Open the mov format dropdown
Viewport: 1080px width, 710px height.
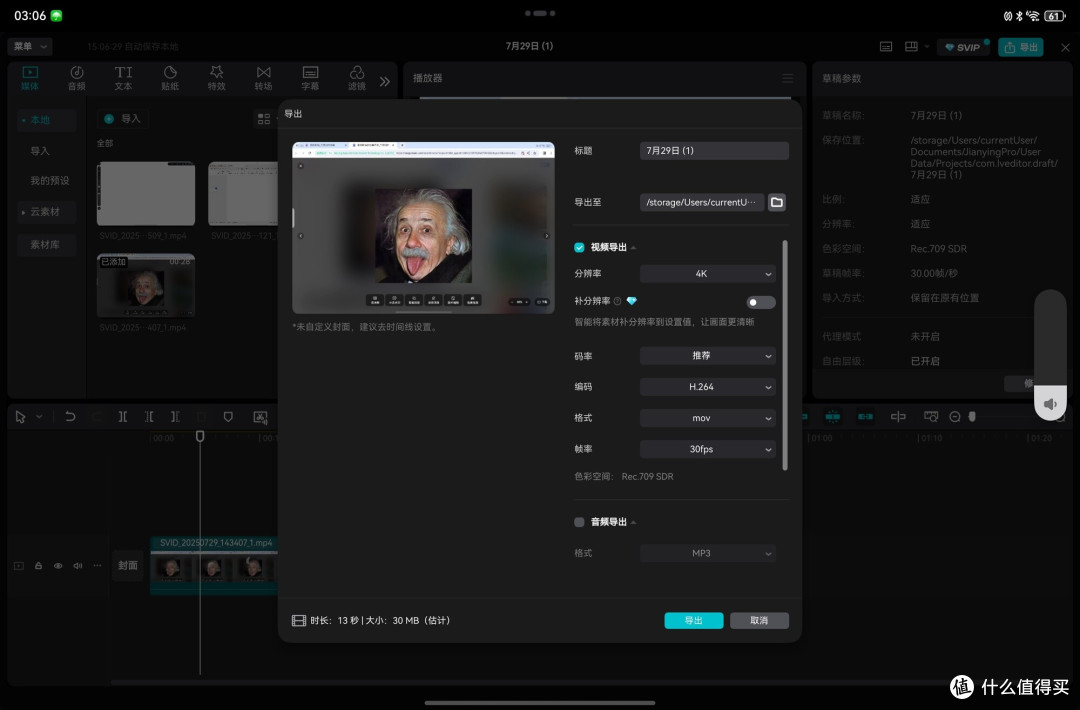coord(707,418)
